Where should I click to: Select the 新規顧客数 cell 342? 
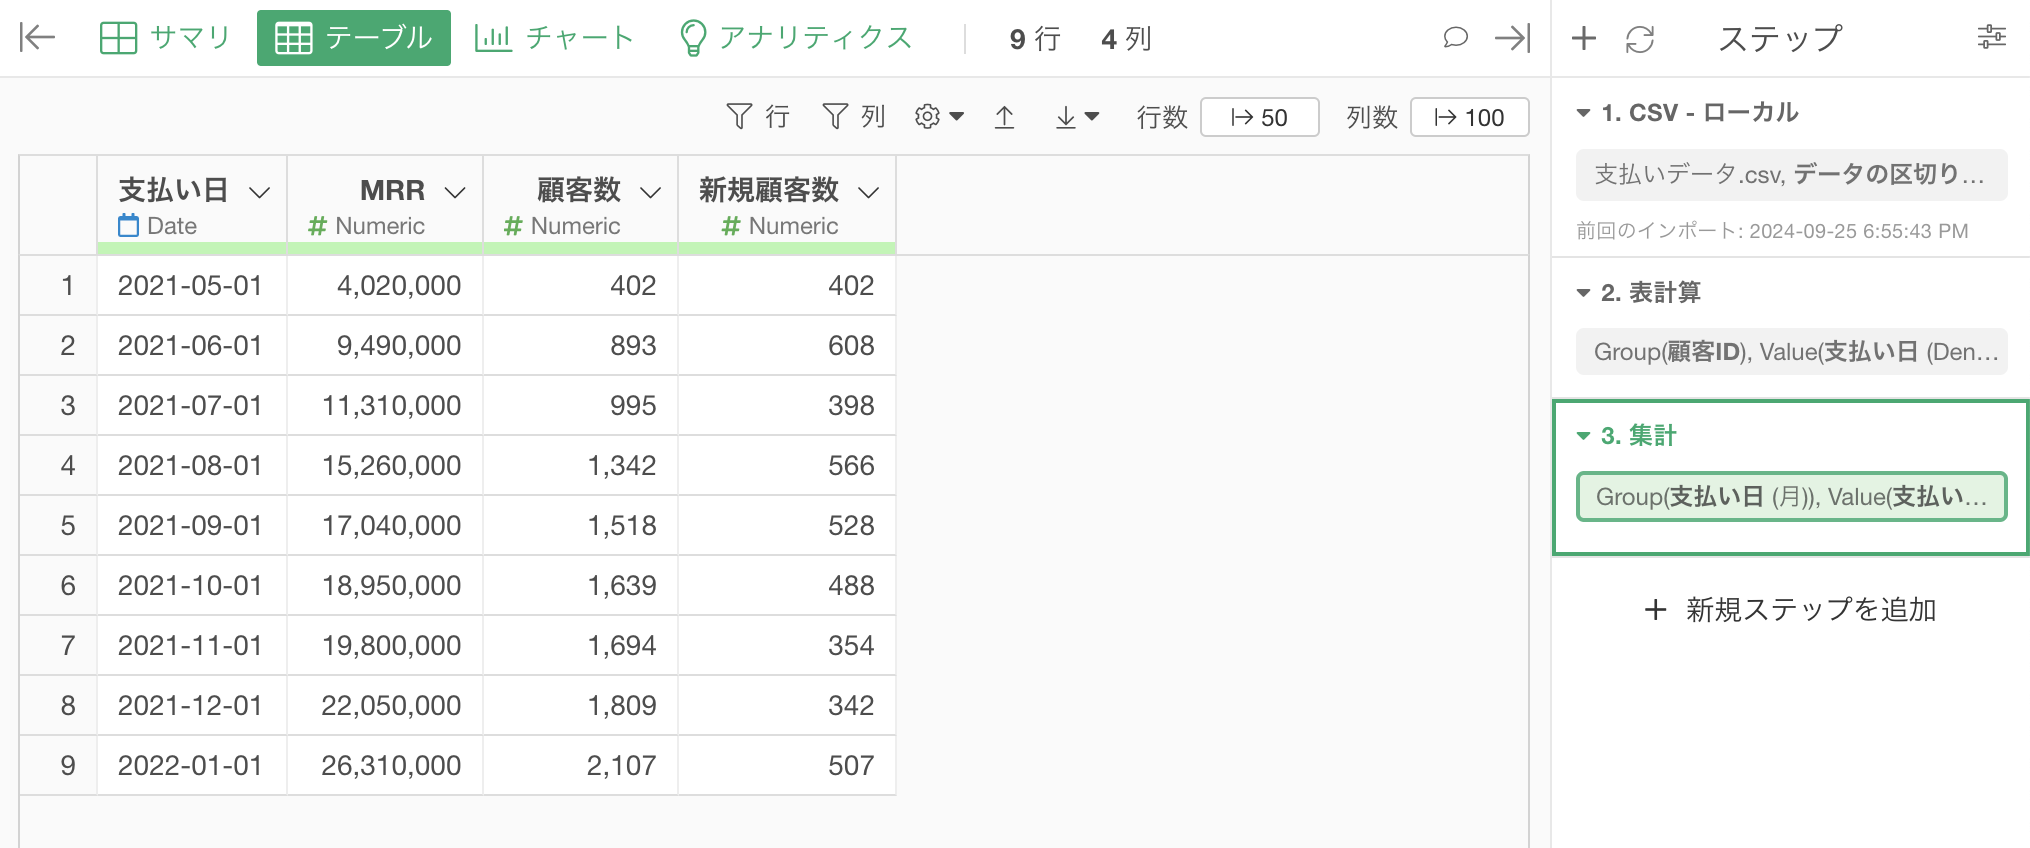[x=787, y=705]
